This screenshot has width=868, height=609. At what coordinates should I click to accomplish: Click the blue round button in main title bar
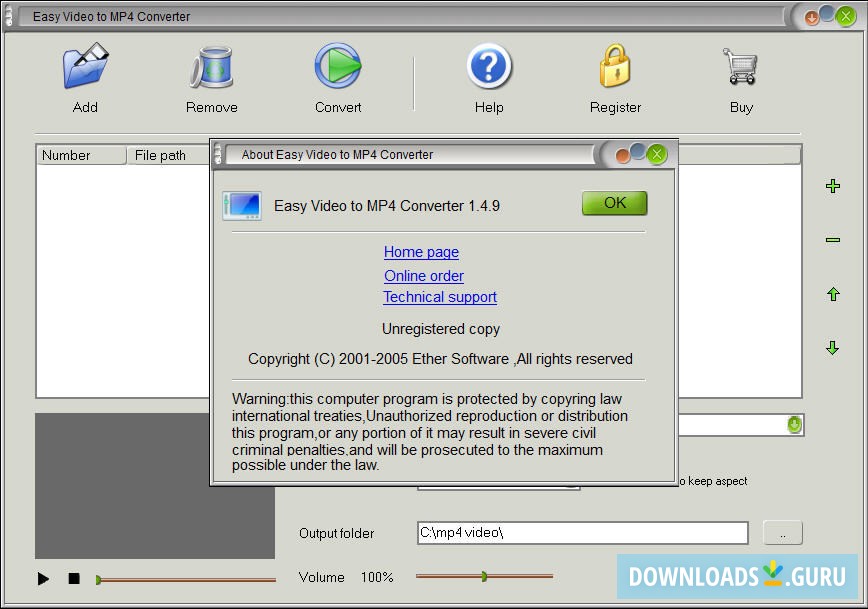click(x=827, y=13)
